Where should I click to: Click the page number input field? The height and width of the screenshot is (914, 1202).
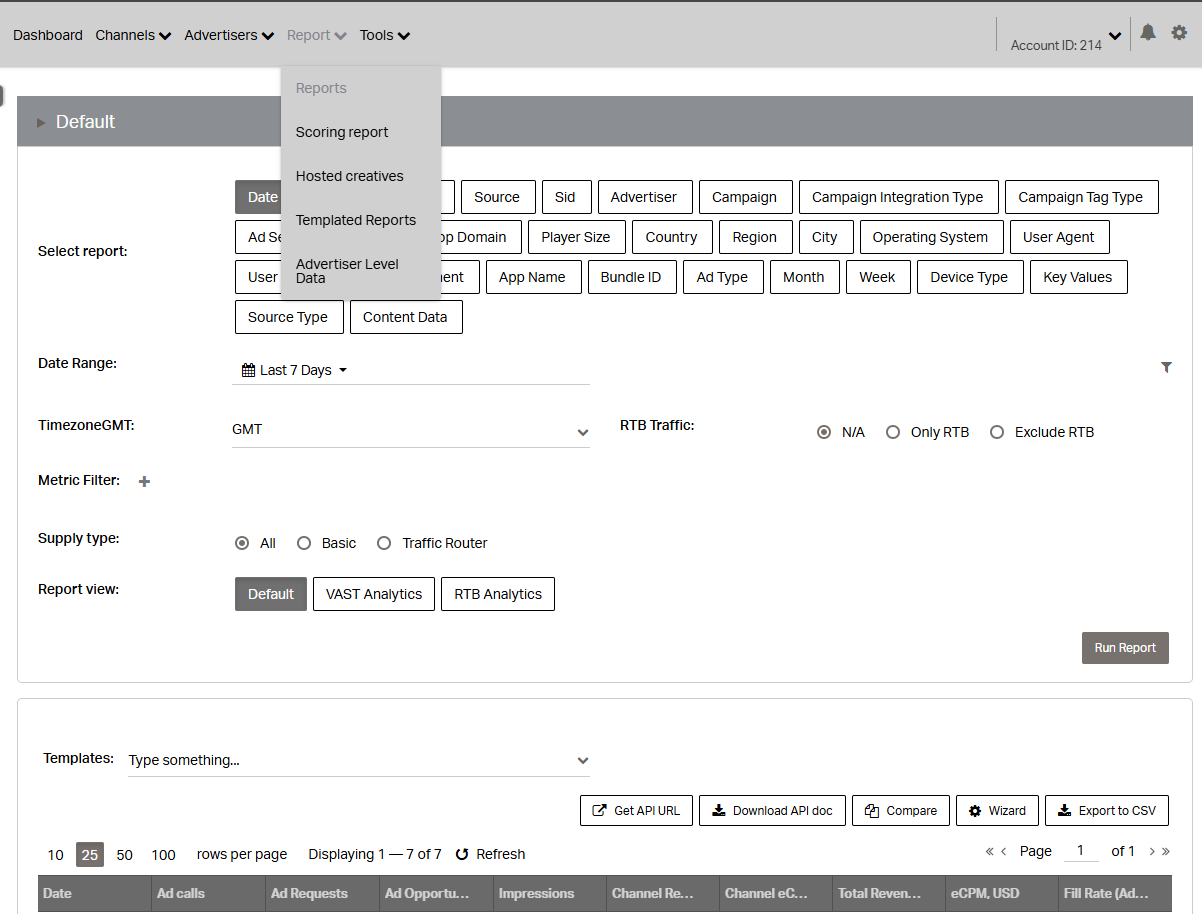(1080, 851)
